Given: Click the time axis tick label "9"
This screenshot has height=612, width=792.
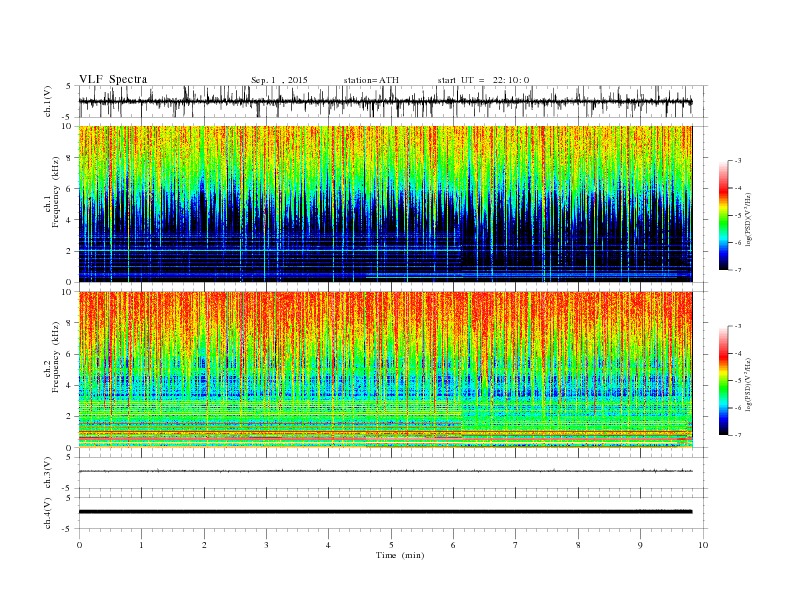Looking at the screenshot, I should click(640, 545).
